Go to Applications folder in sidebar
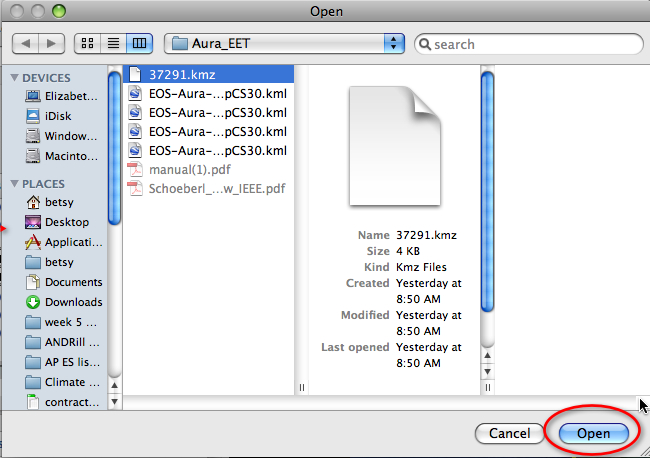650x458 pixels. point(70,242)
